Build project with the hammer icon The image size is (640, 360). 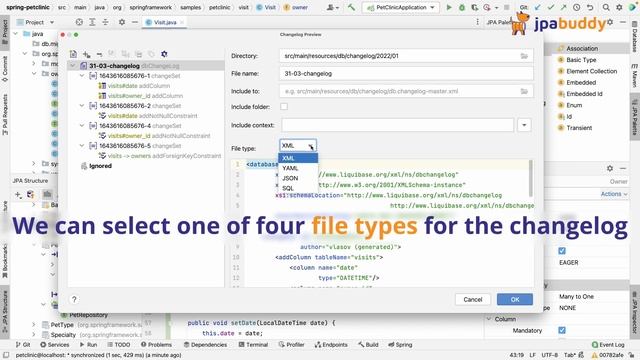click(351, 7)
